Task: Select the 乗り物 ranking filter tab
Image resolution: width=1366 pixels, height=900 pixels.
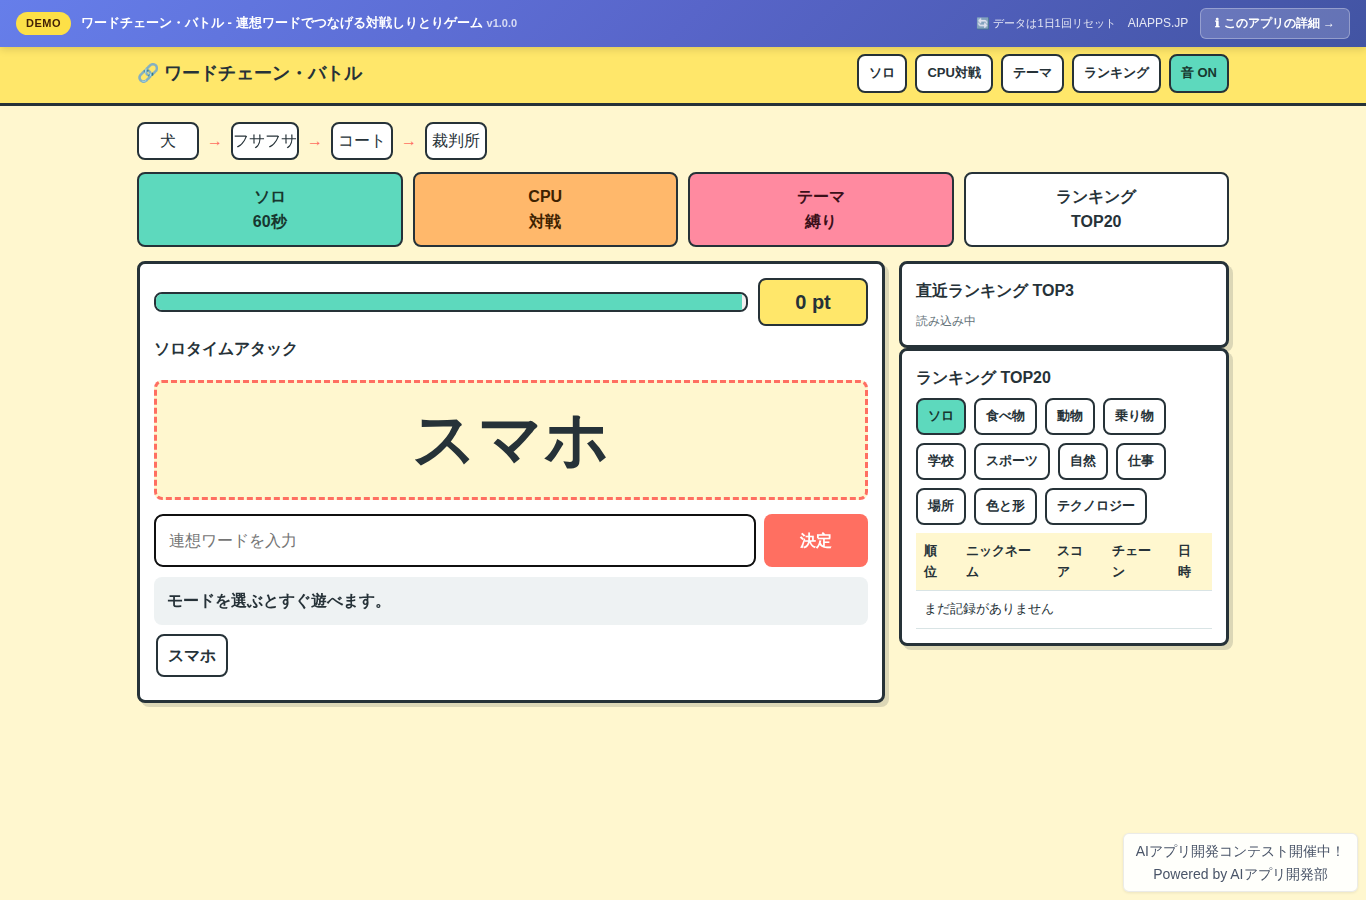Action: tap(1134, 416)
